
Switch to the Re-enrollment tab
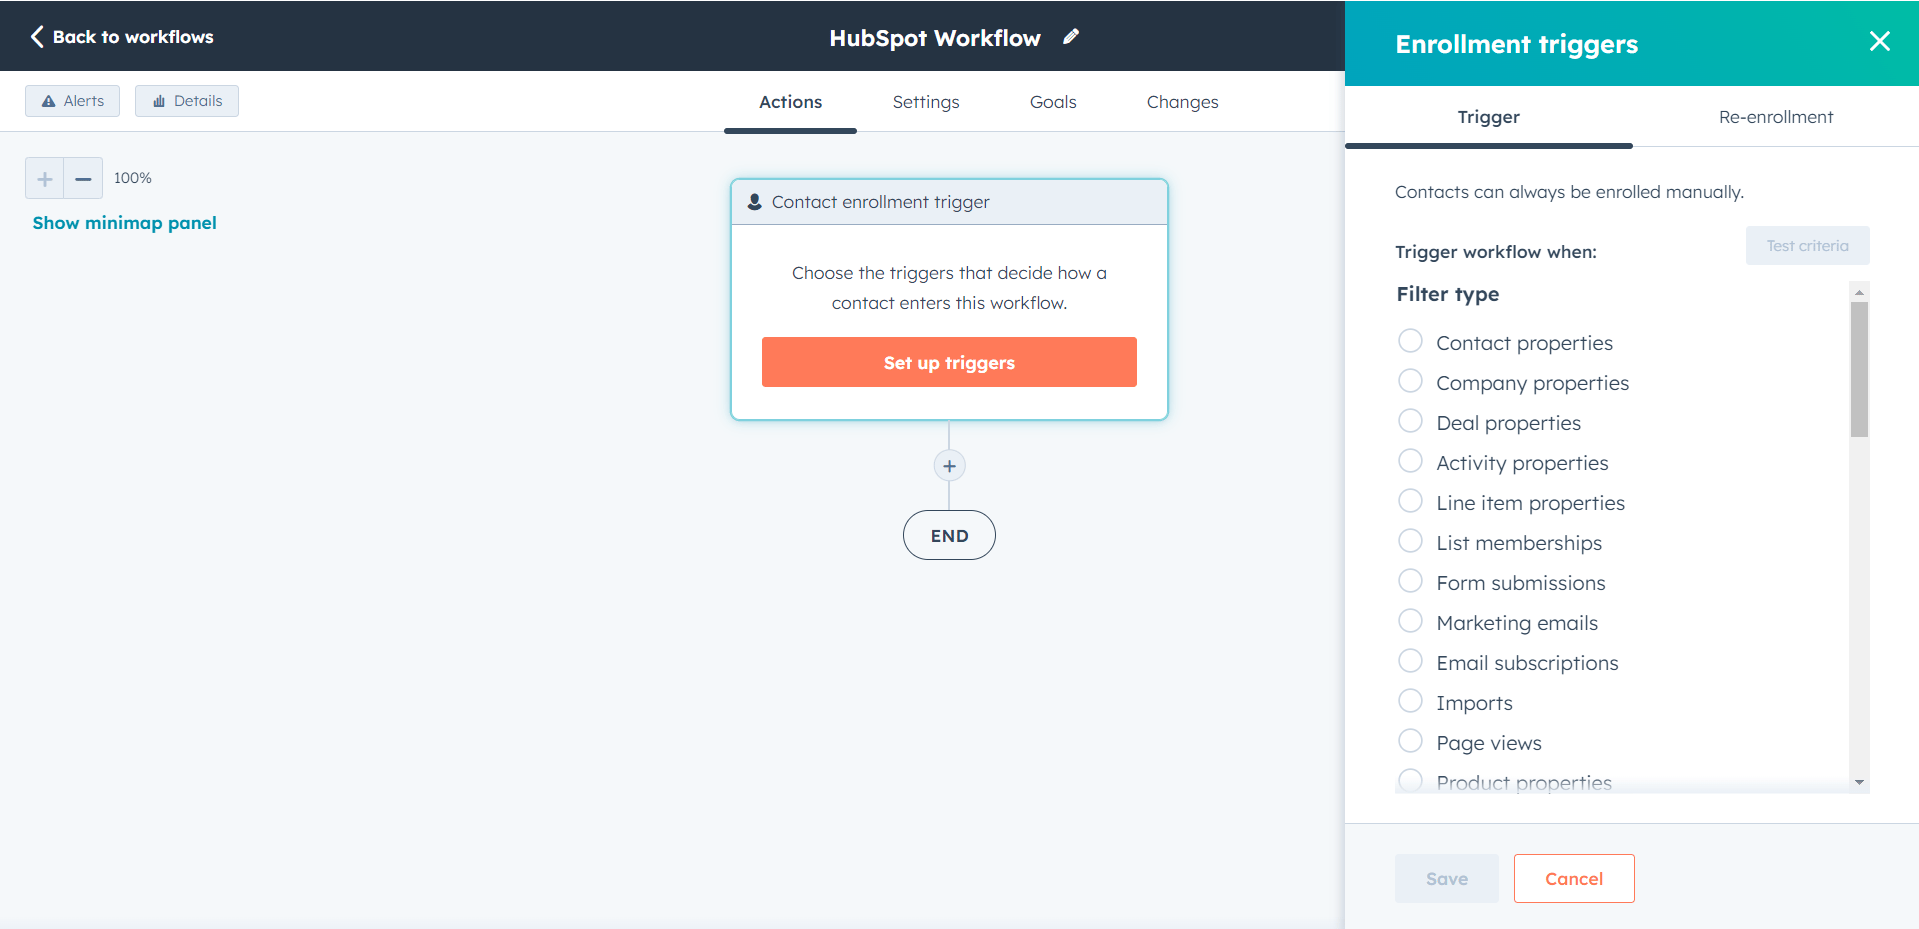tap(1776, 117)
